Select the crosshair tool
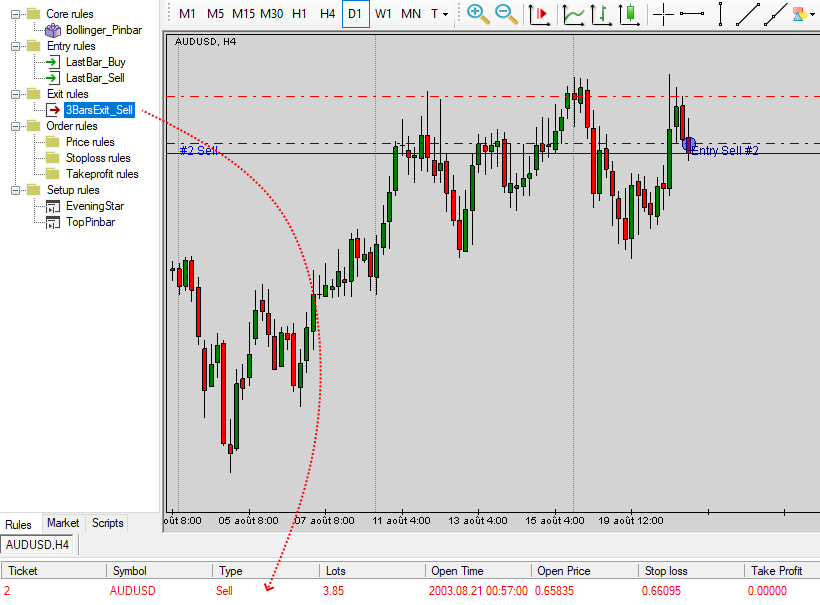Image resolution: width=820 pixels, height=605 pixels. 663,14
